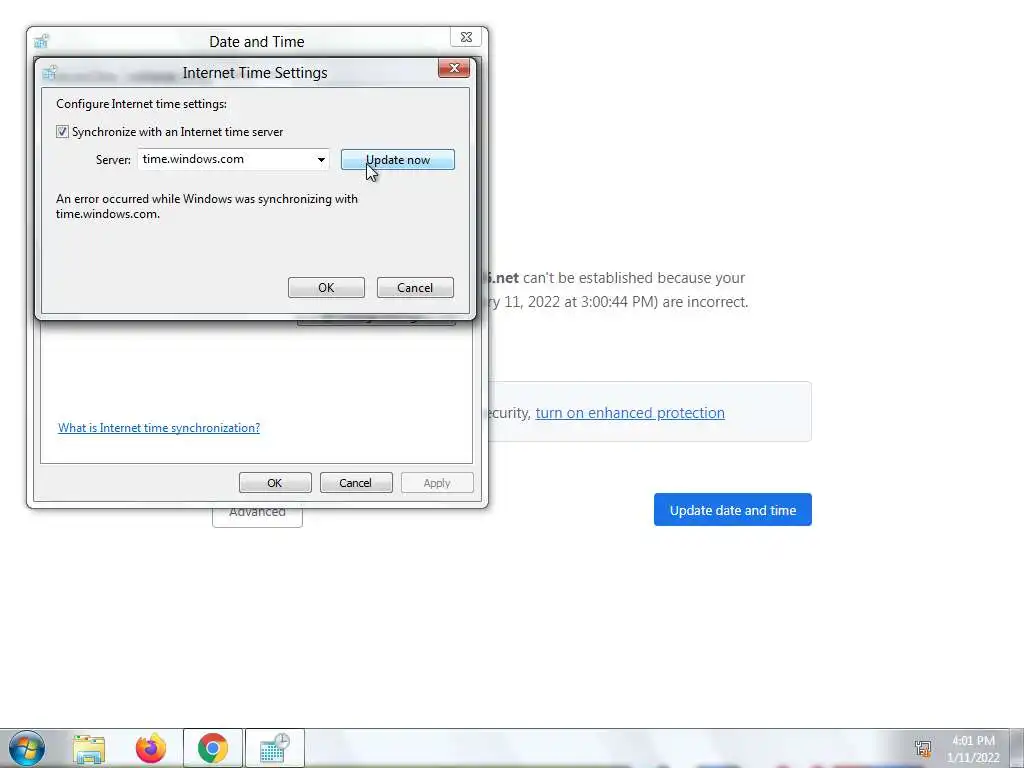Click the Internet Time Settings title icon
1024x768 pixels.
pyautogui.click(x=50, y=72)
